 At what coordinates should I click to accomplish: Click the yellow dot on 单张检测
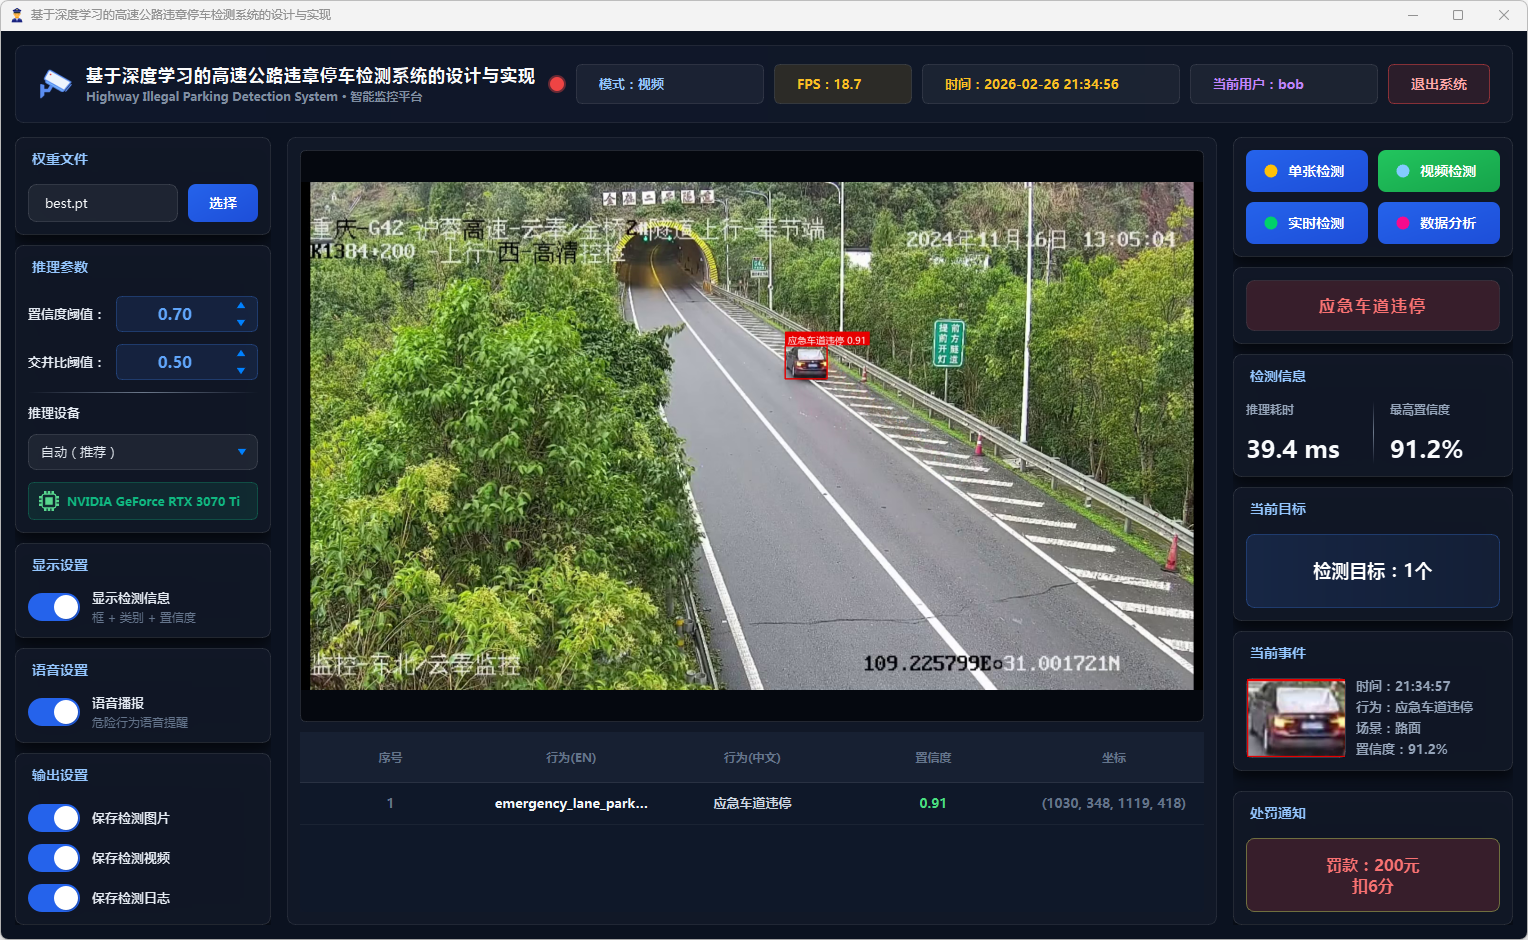pyautogui.click(x=1271, y=171)
